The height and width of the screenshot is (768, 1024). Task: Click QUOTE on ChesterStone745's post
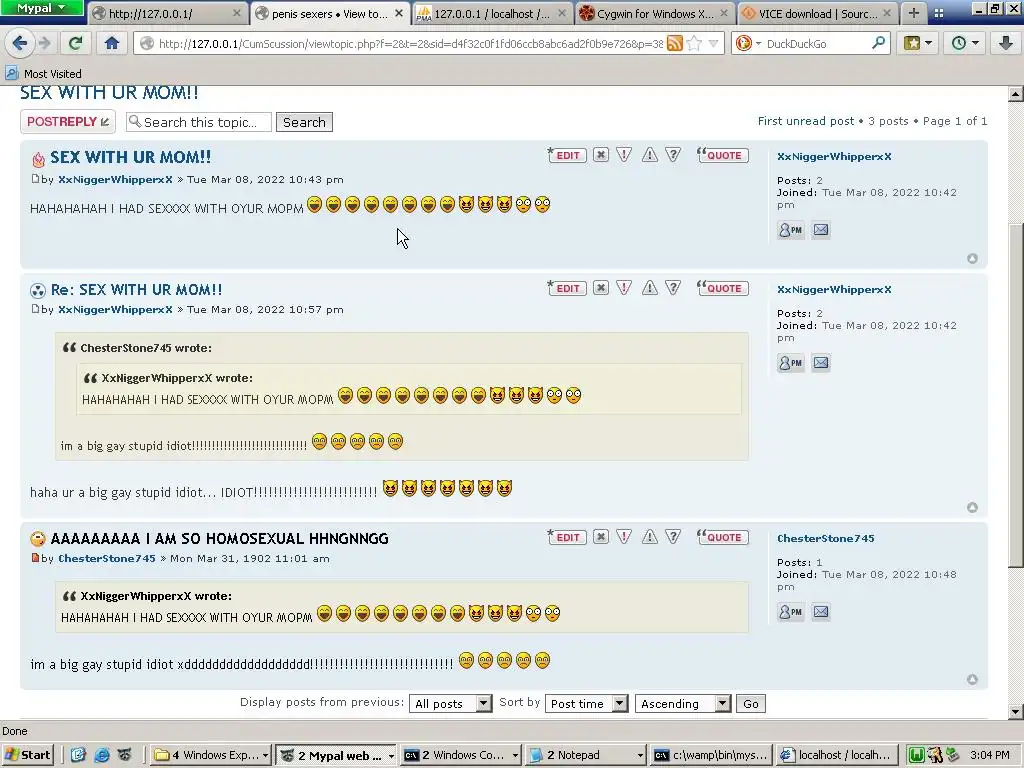click(722, 537)
